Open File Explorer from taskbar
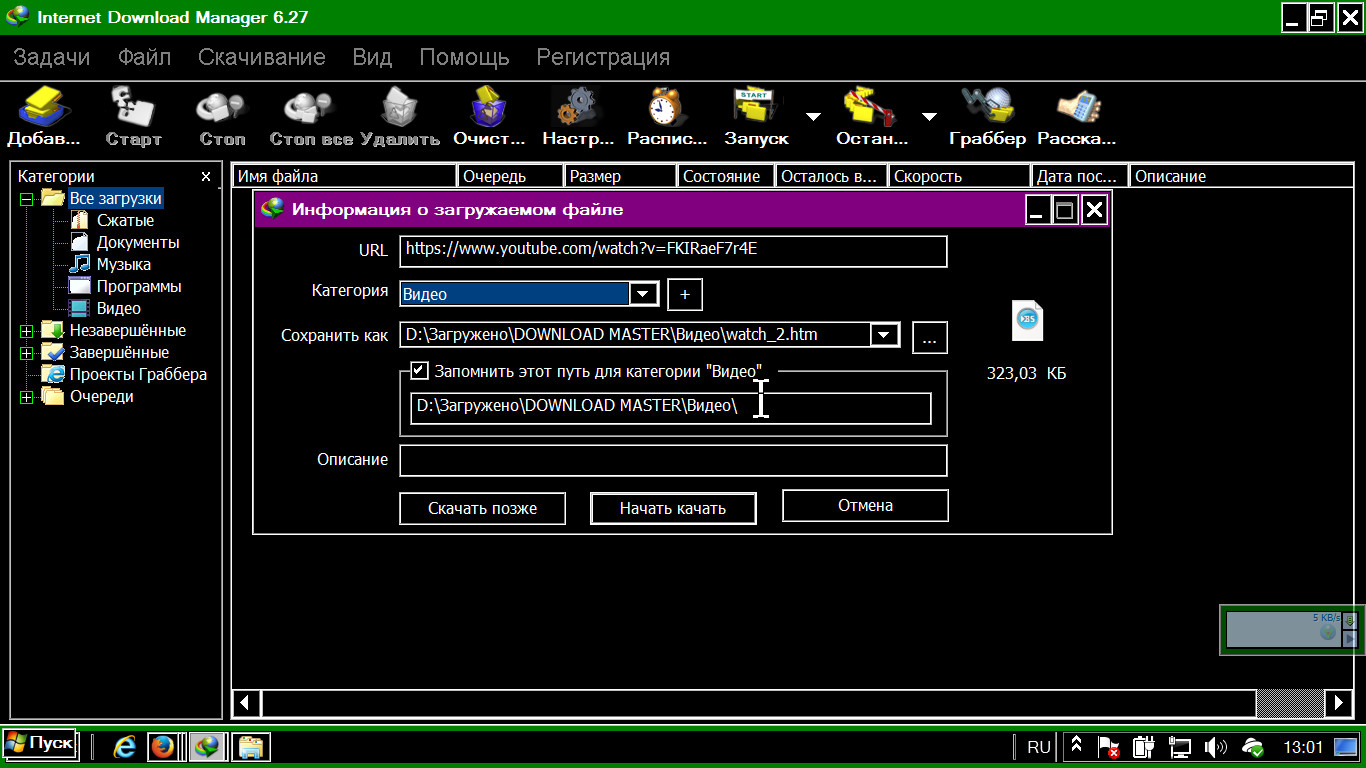Viewport: 1366px width, 768px height. (250, 746)
